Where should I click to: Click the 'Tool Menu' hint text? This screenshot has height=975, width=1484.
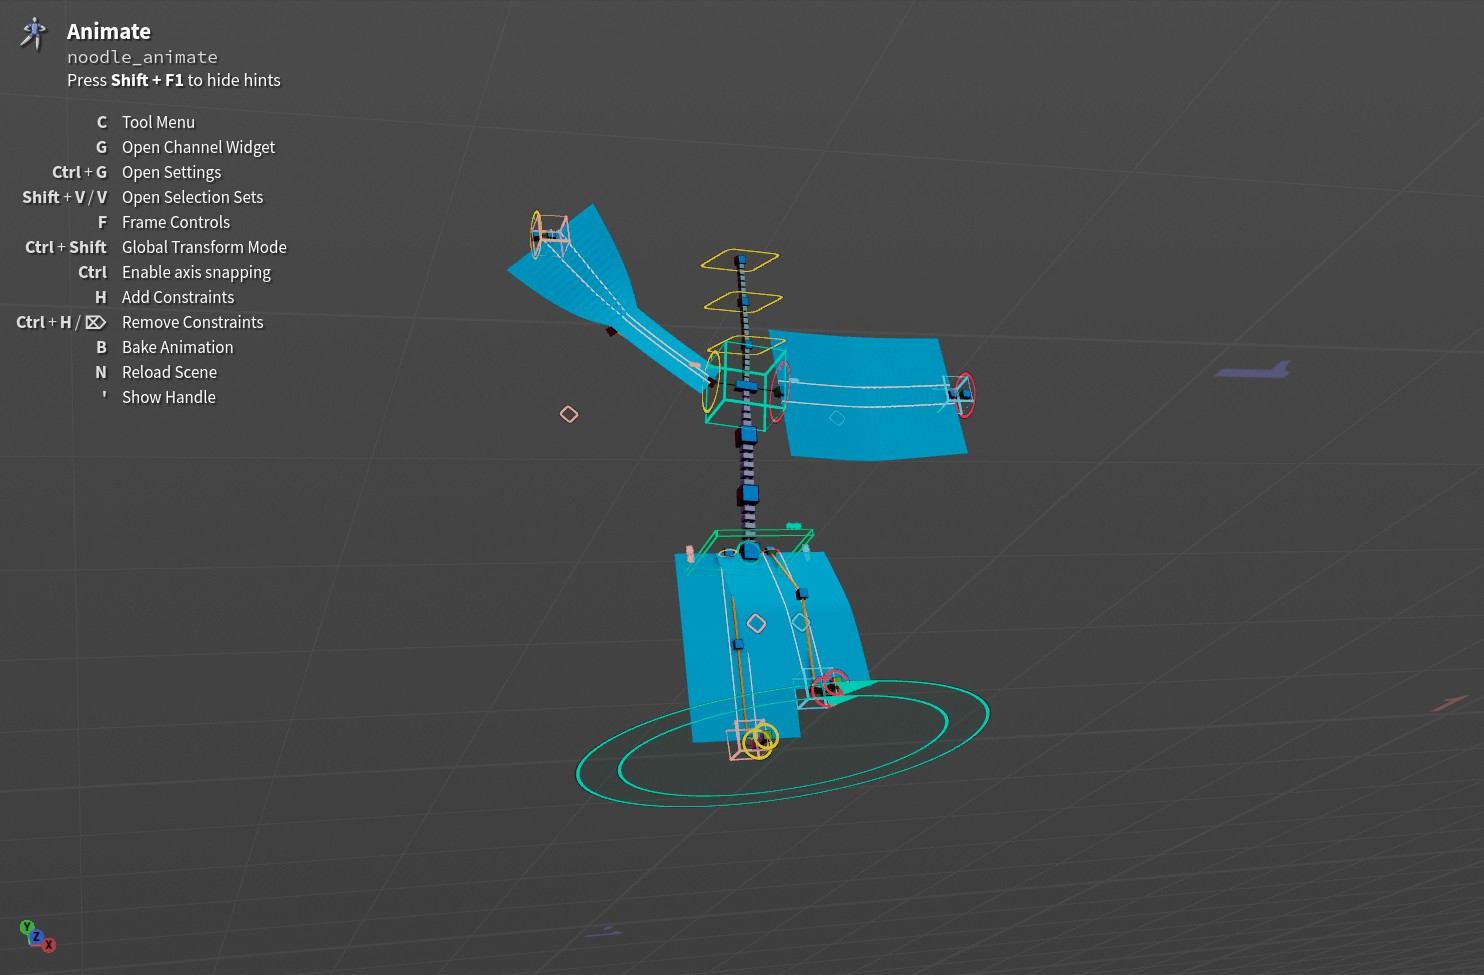pos(158,122)
